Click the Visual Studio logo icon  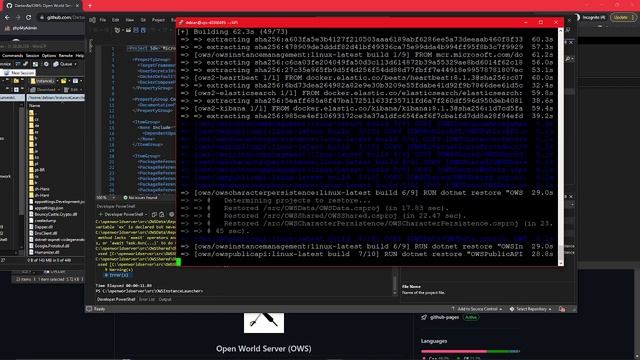93,20
